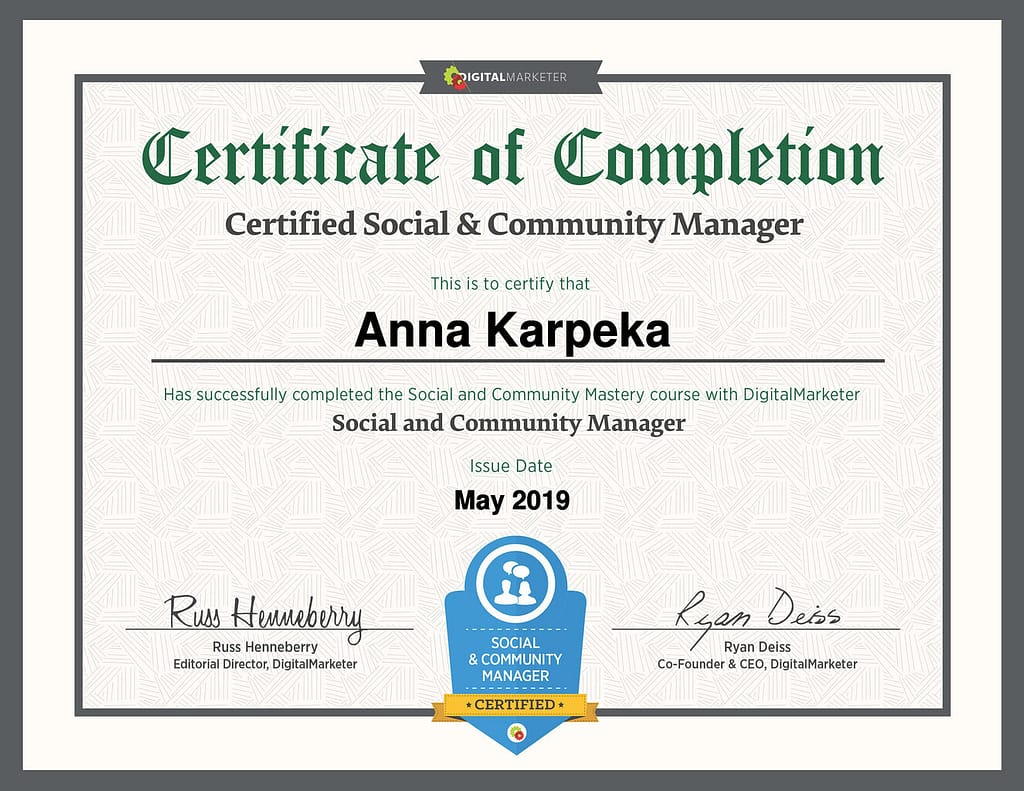Viewport: 1024px width, 791px height.
Task: Click the printed name Russ Henneberry
Action: tap(265, 647)
